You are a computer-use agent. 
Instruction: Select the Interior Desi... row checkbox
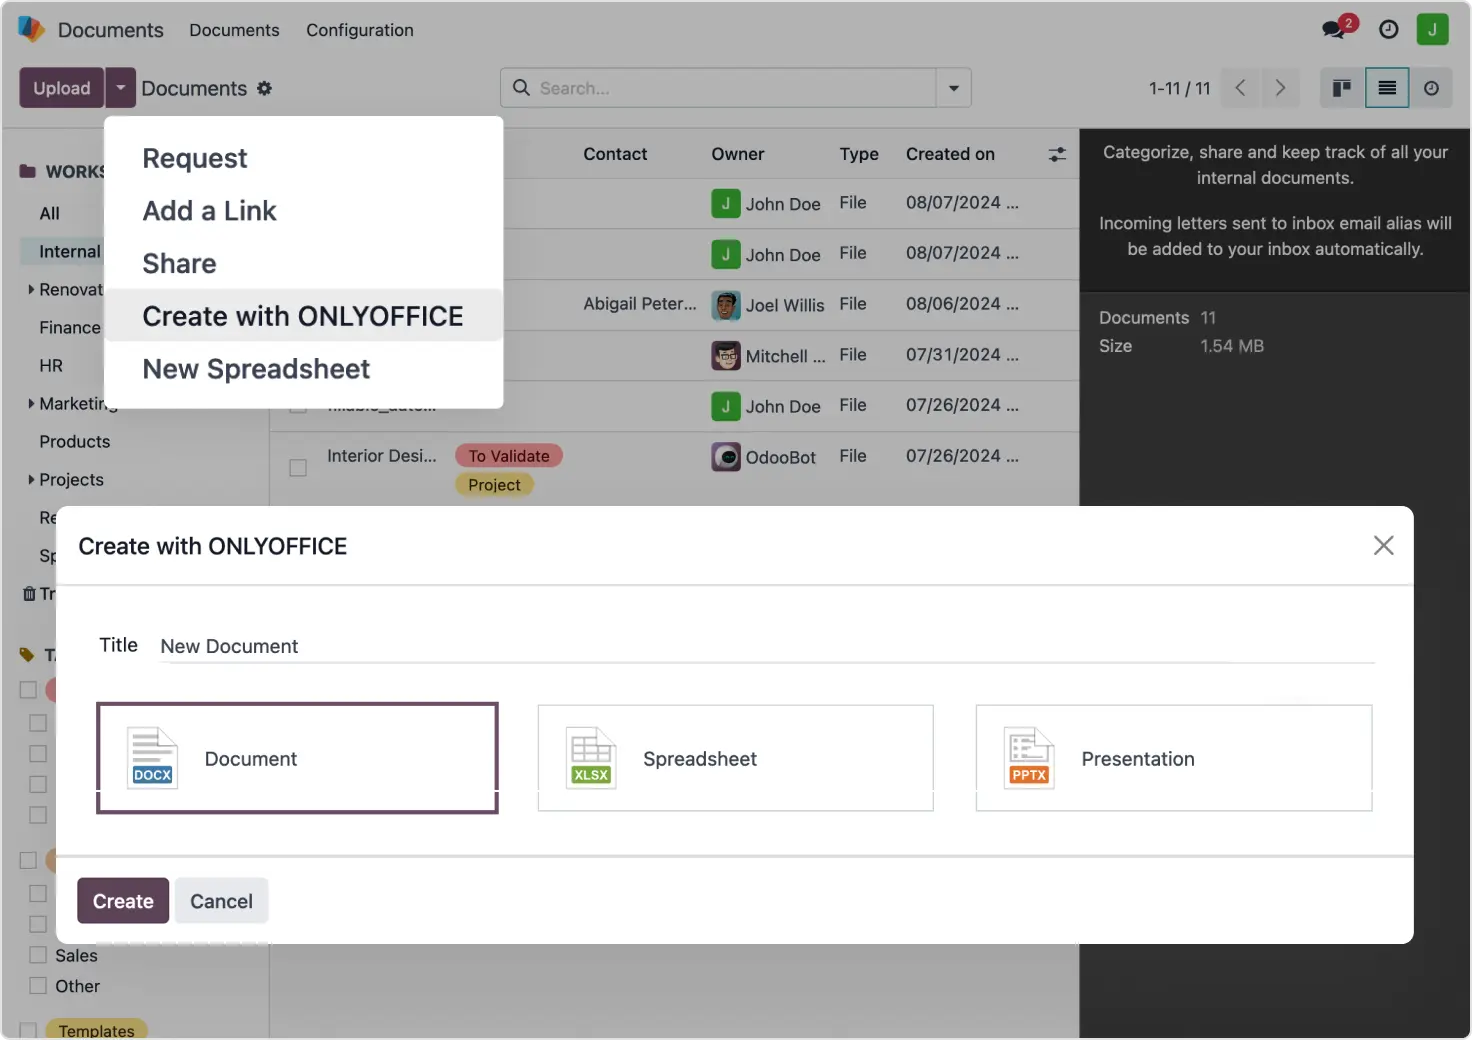[298, 468]
